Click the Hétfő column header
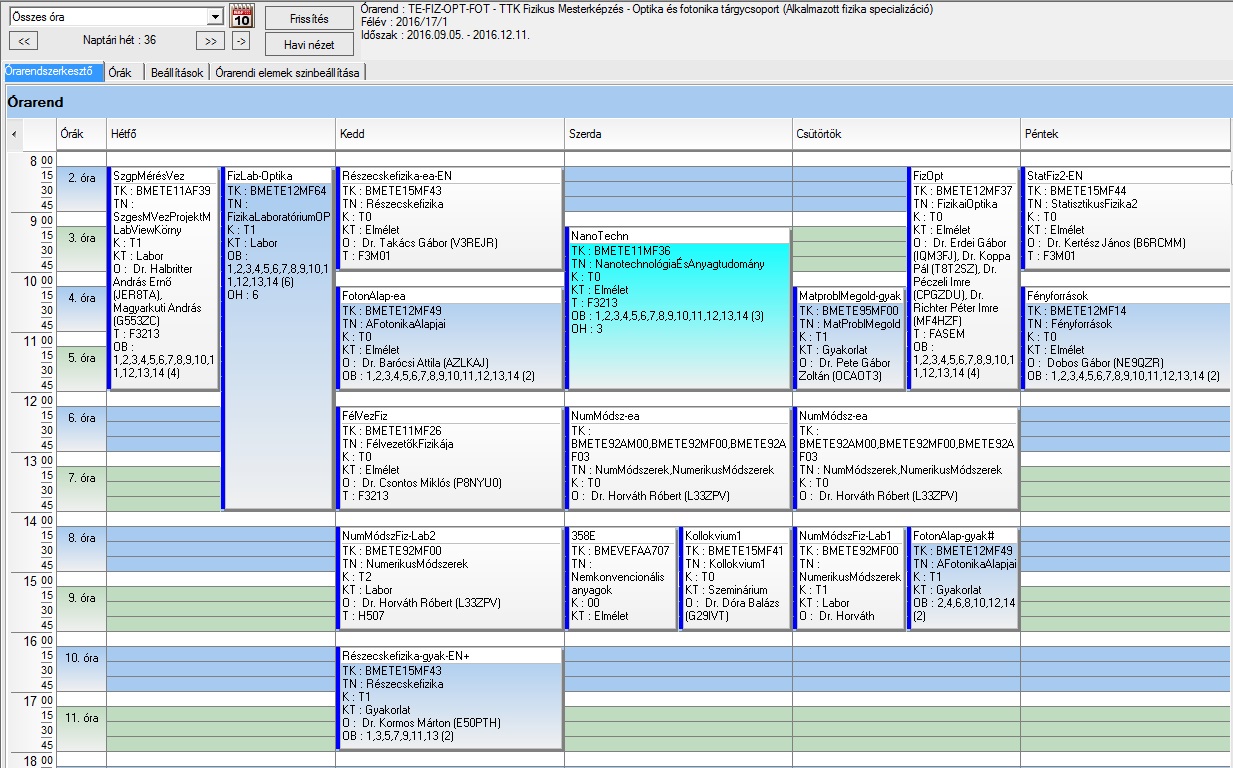The height and width of the screenshot is (768, 1233). pos(221,134)
